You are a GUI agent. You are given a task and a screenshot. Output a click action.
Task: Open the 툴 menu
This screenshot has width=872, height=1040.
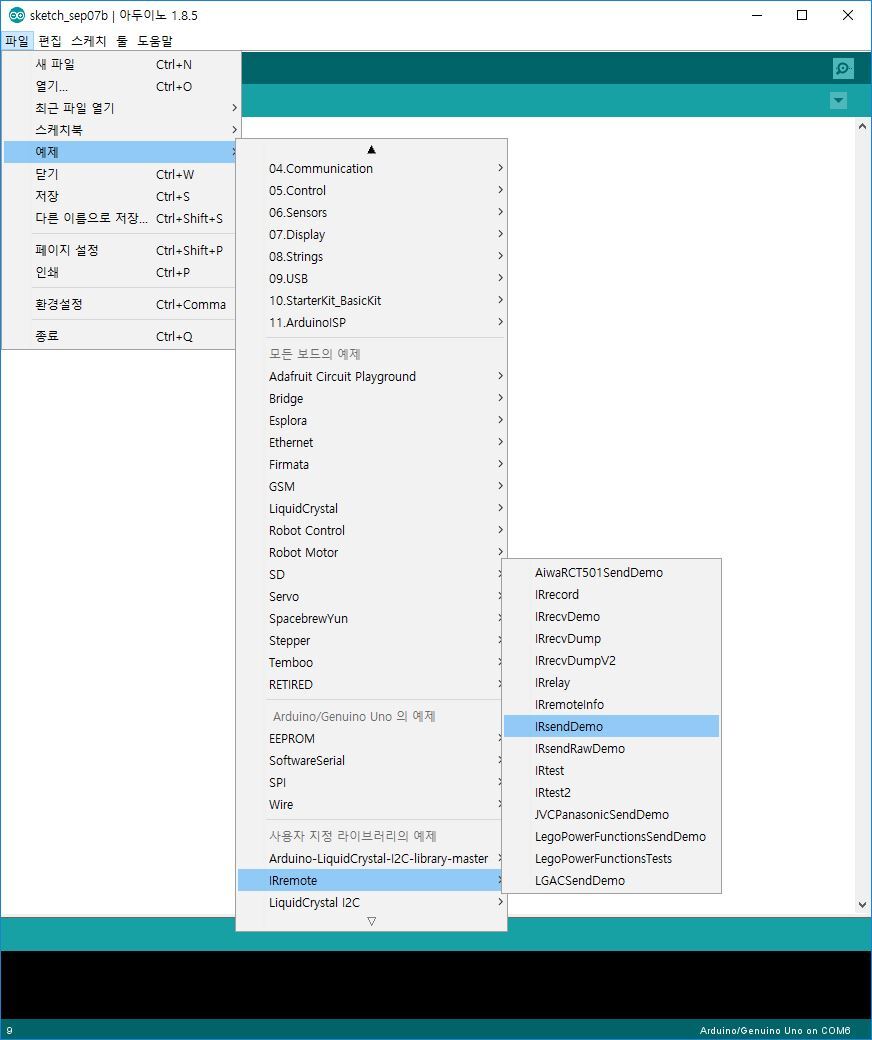[x=122, y=40]
